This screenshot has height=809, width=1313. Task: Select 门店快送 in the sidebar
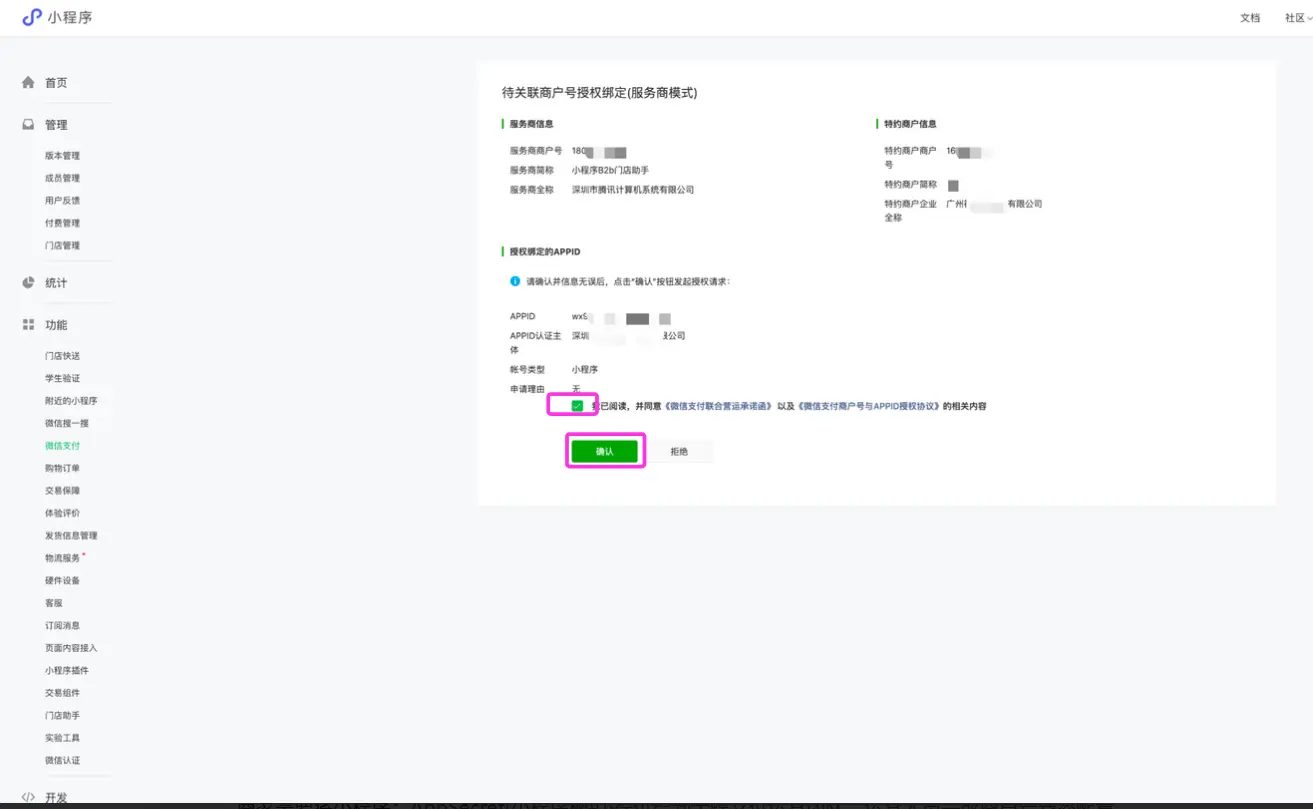click(x=62, y=356)
